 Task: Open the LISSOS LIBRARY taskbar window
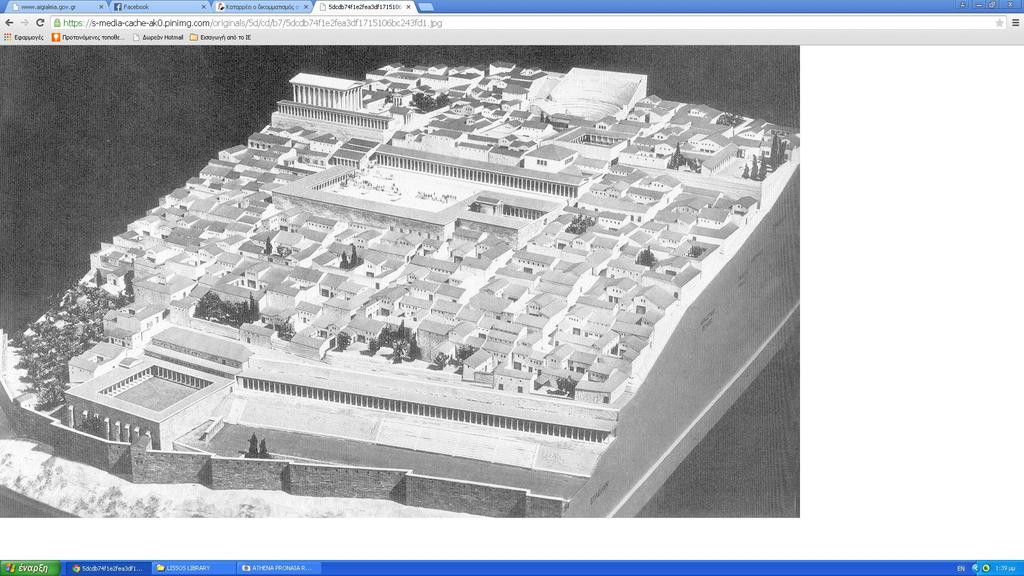tap(193, 568)
